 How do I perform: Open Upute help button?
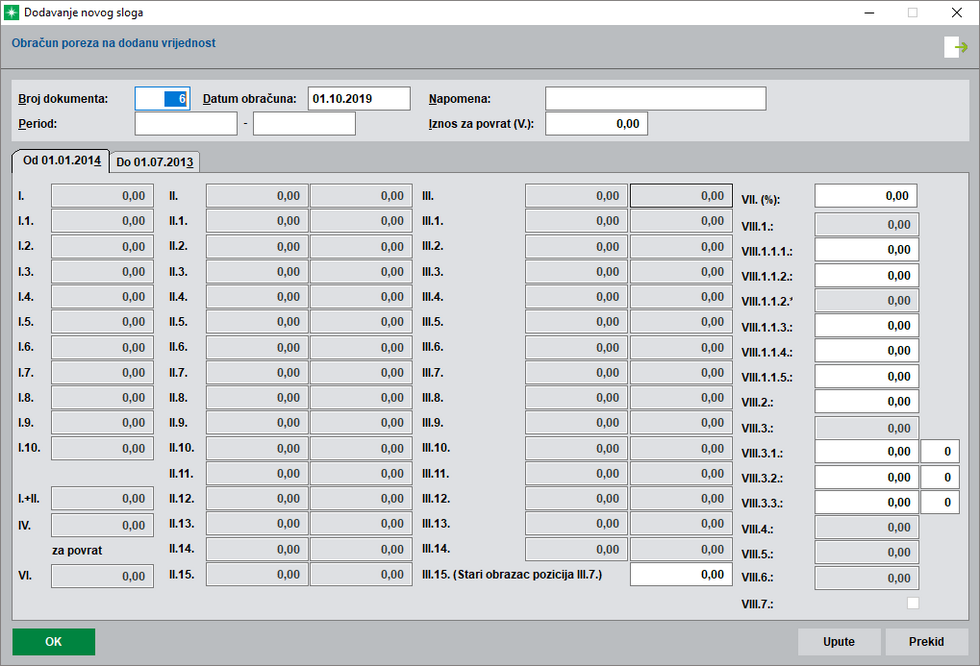click(x=839, y=642)
